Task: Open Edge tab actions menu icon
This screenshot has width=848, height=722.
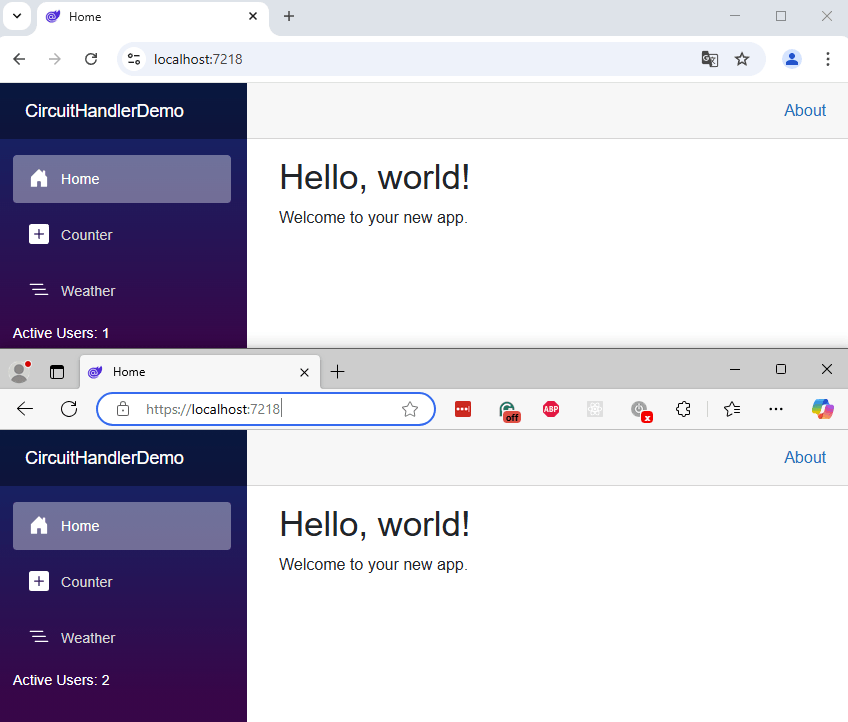Action: tap(57, 372)
